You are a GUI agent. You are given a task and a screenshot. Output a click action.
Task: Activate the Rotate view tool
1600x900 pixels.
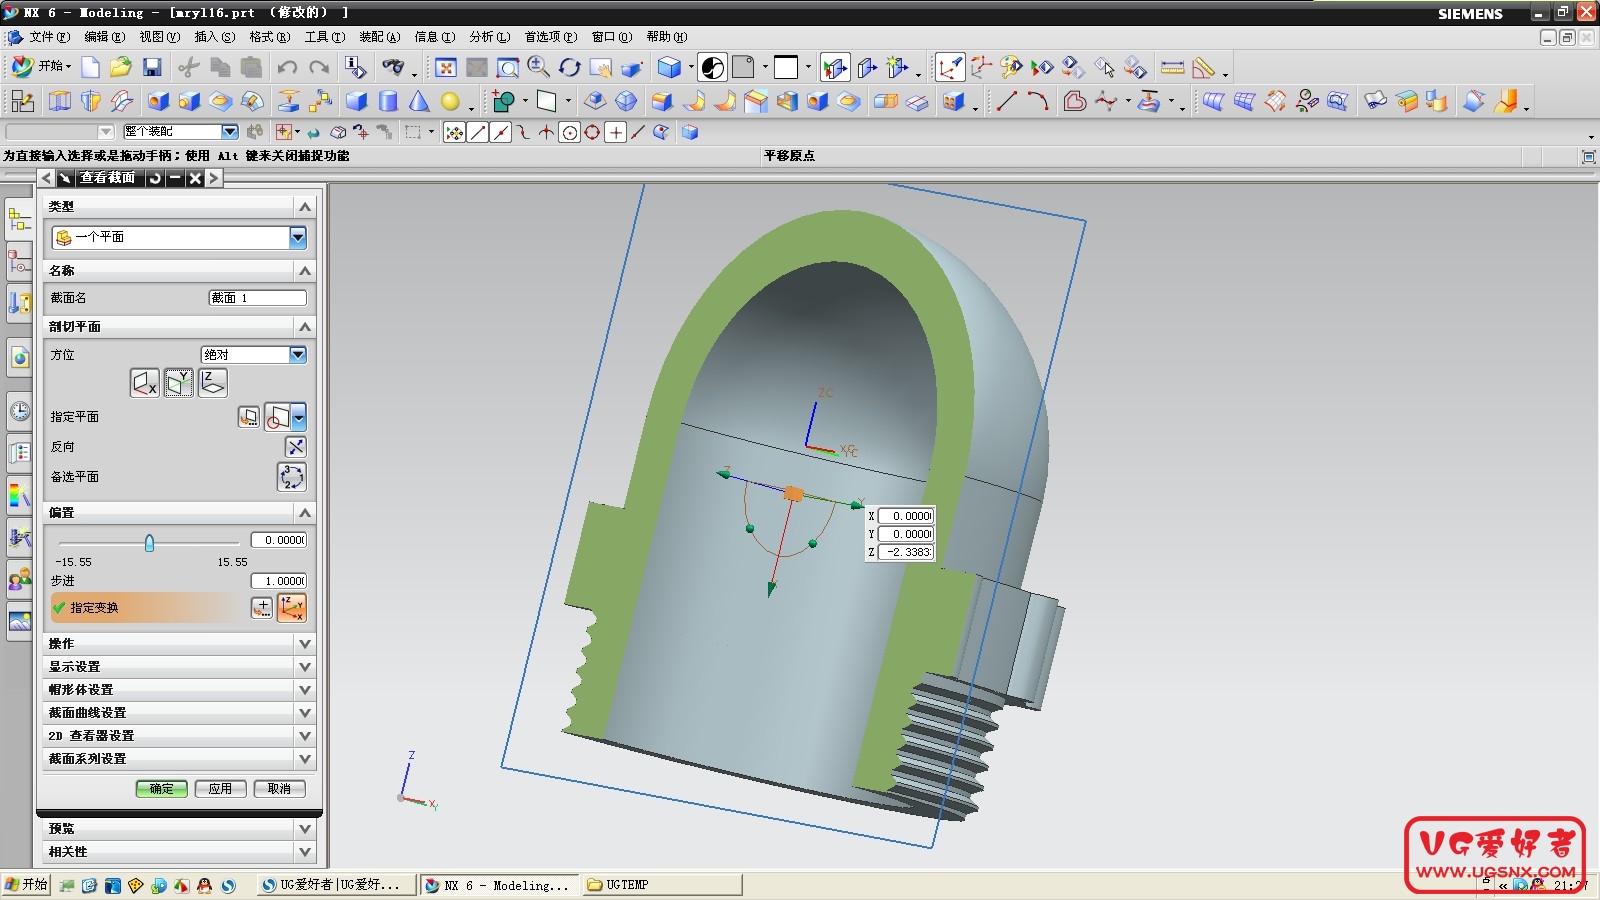click(570, 67)
